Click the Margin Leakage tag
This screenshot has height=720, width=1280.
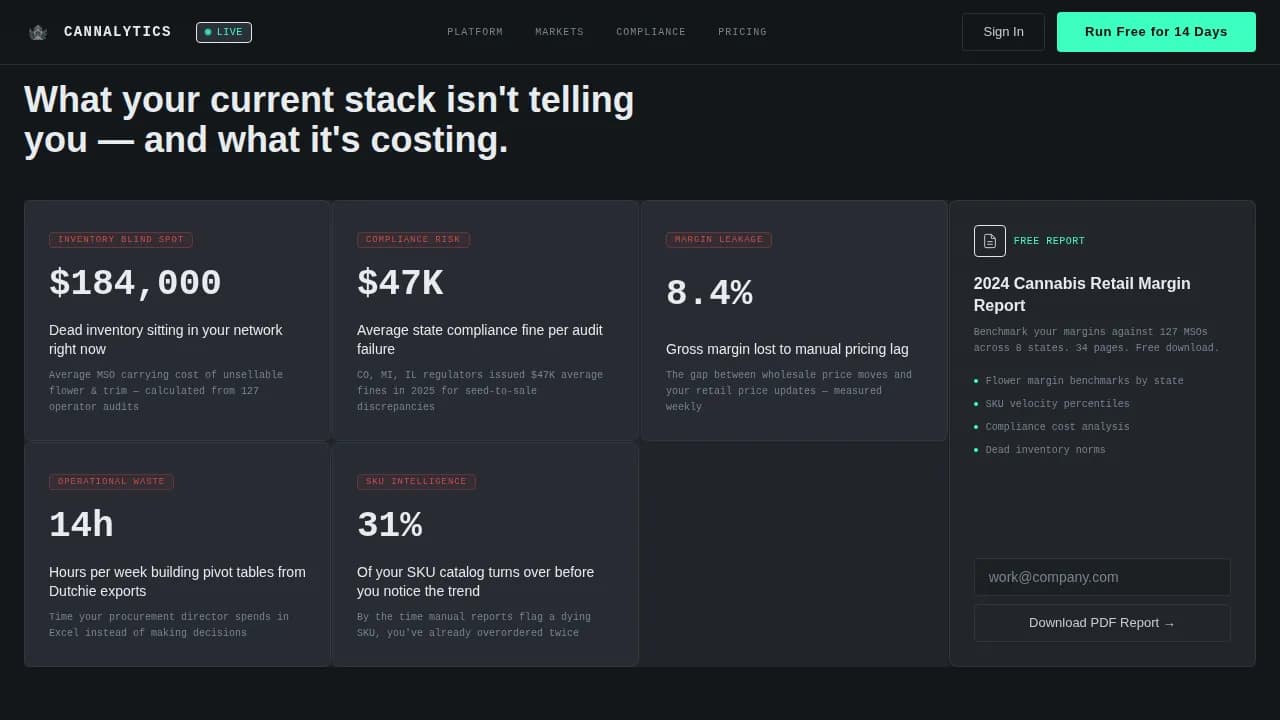718,240
